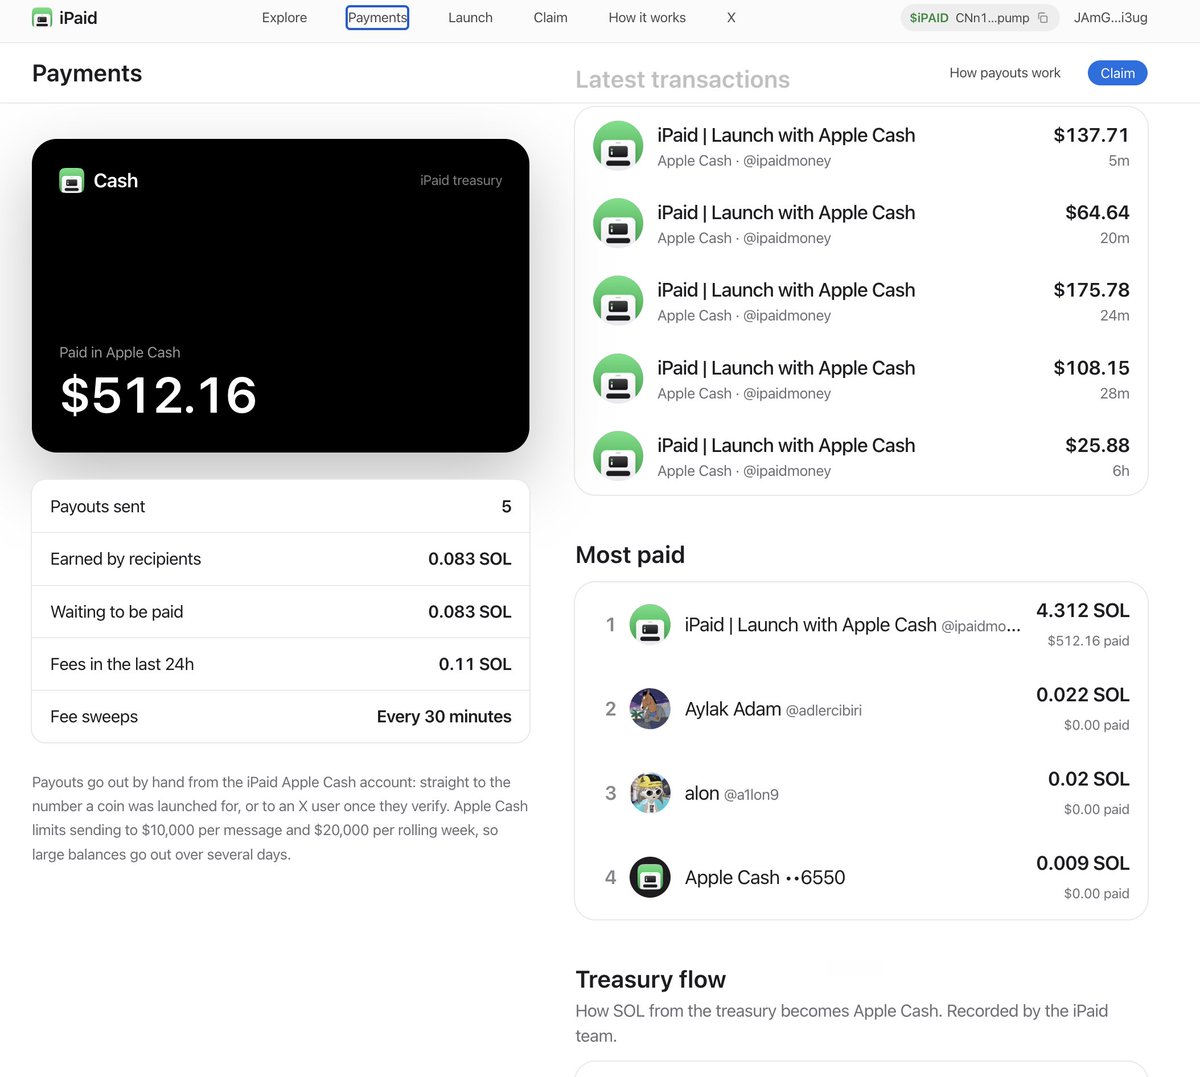The height and width of the screenshot is (1077, 1200).
Task: Click the iPaid logo icon in header
Action: [42, 18]
